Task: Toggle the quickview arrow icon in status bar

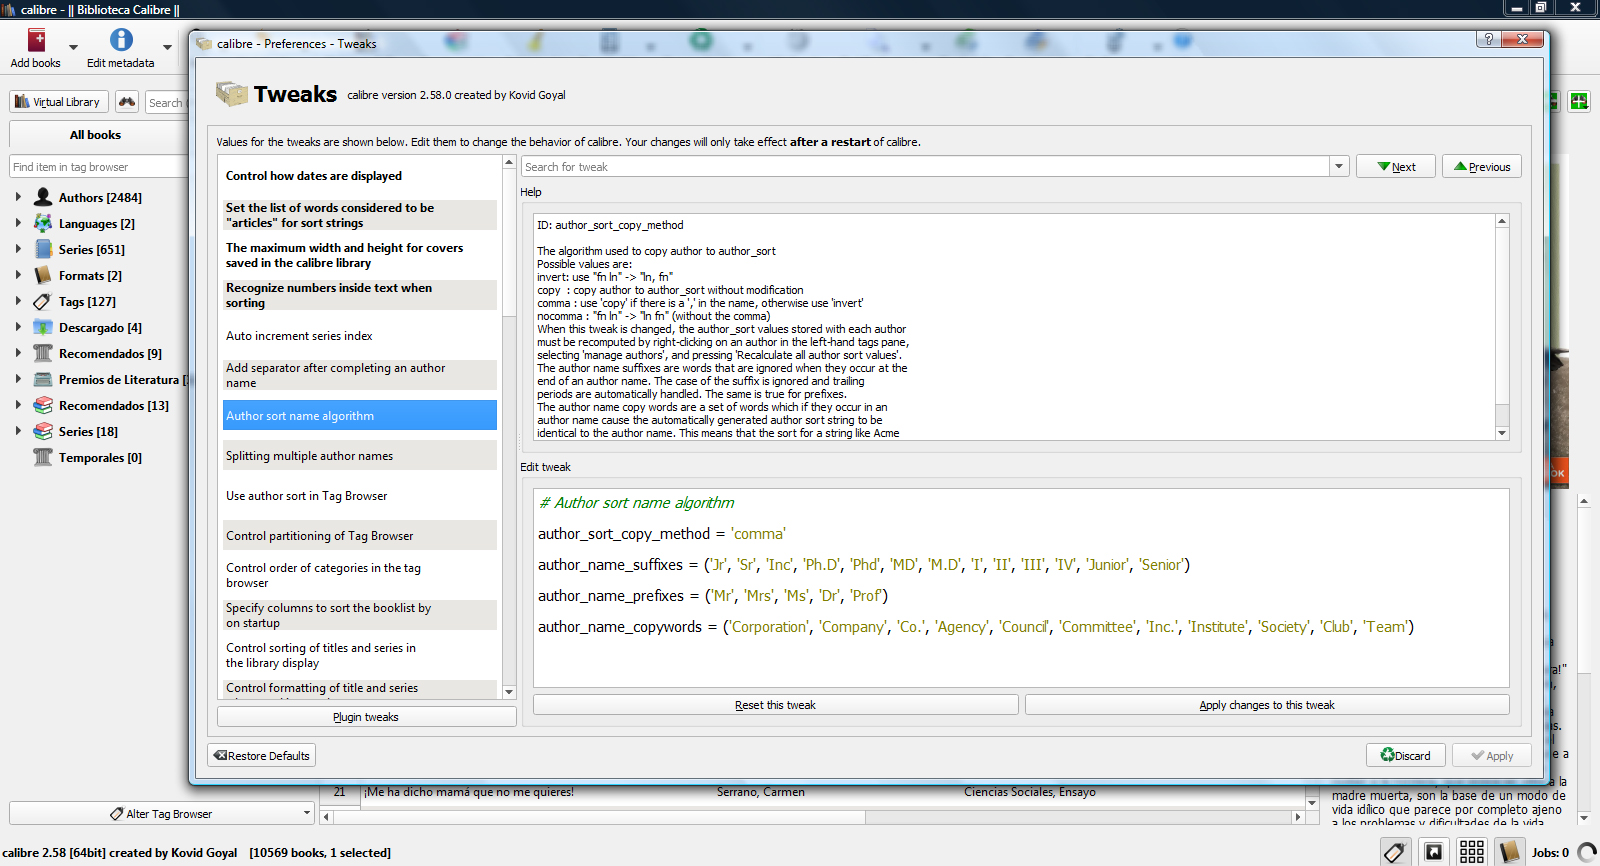Action: click(1434, 852)
